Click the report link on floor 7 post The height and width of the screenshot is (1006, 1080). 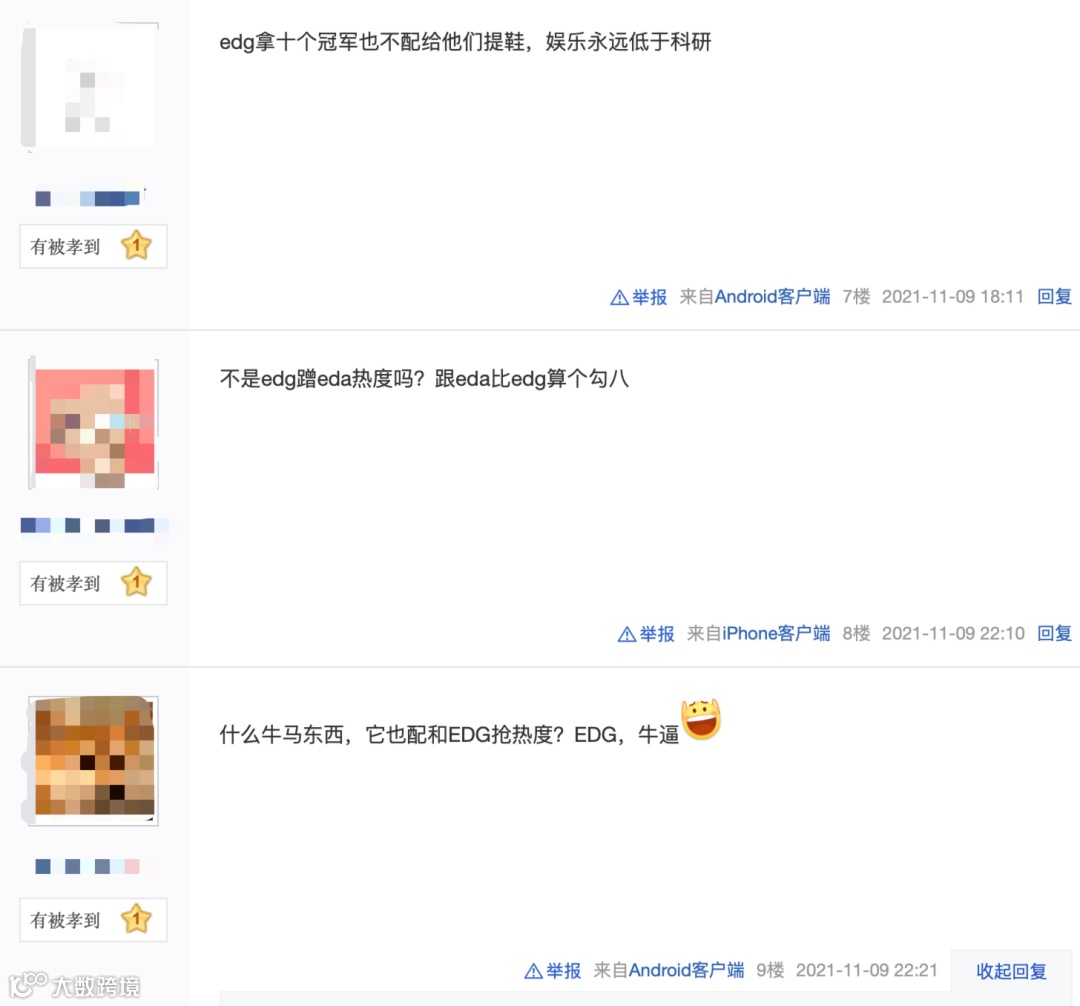point(638,297)
